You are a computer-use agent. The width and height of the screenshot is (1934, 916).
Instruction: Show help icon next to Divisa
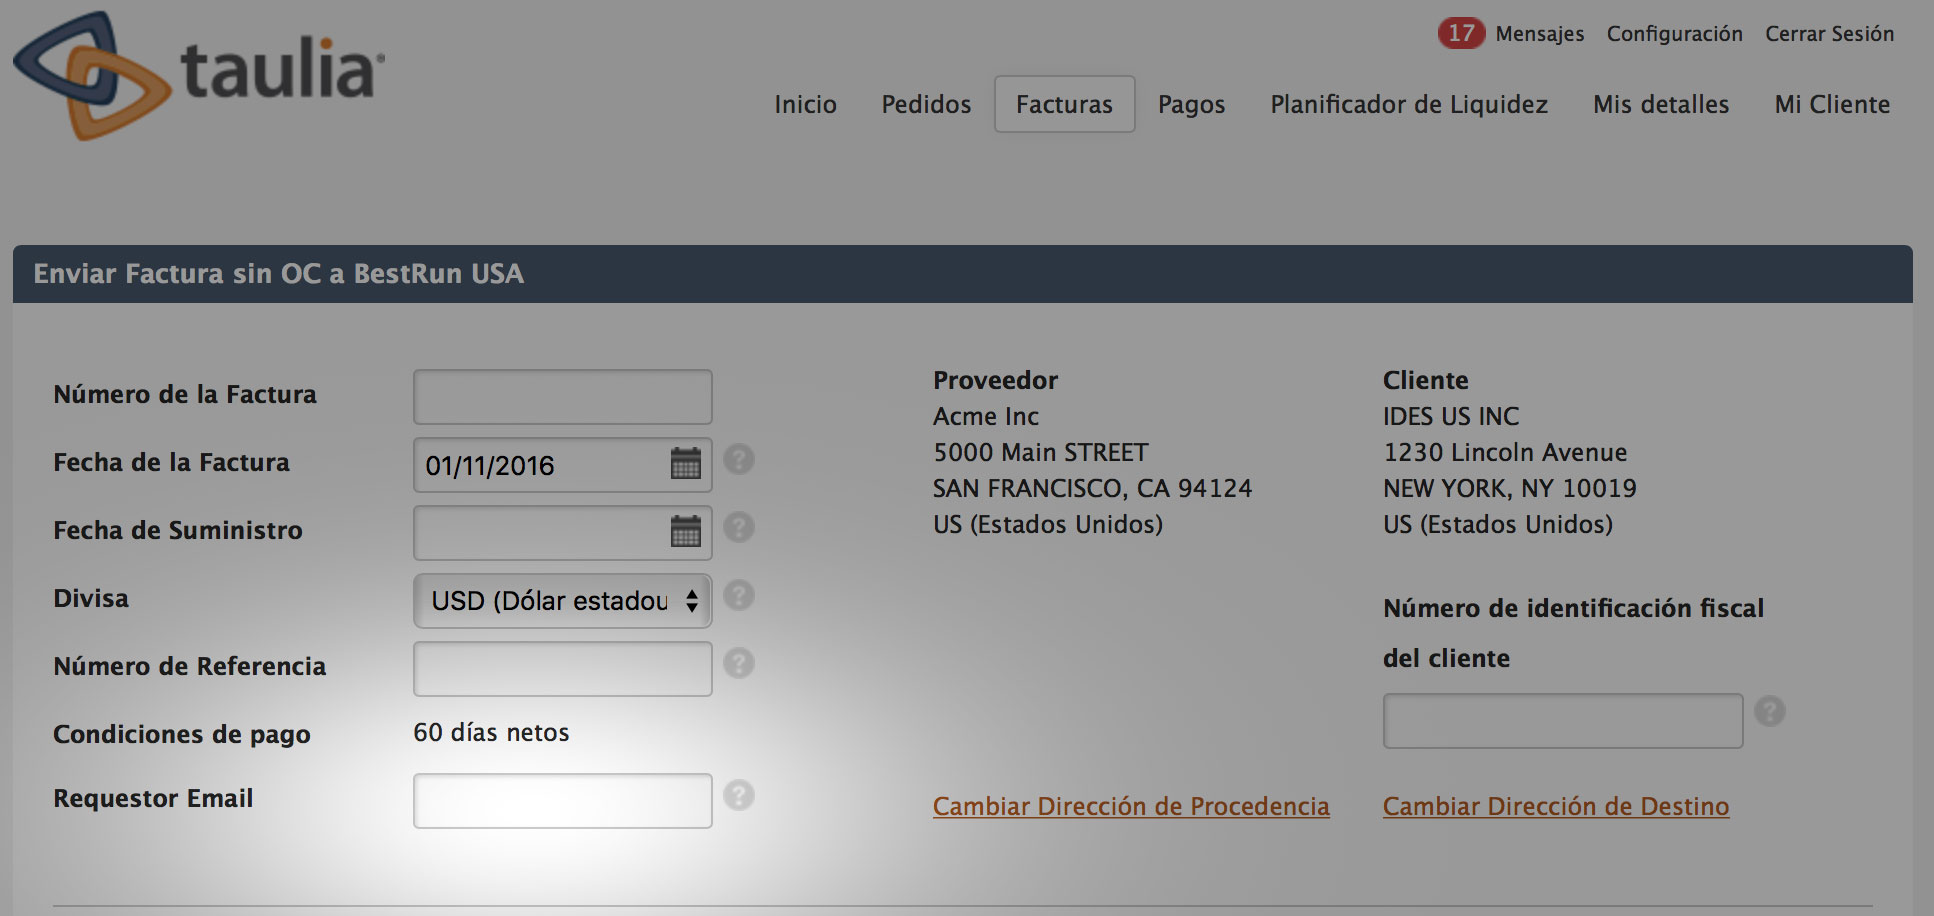point(739,595)
